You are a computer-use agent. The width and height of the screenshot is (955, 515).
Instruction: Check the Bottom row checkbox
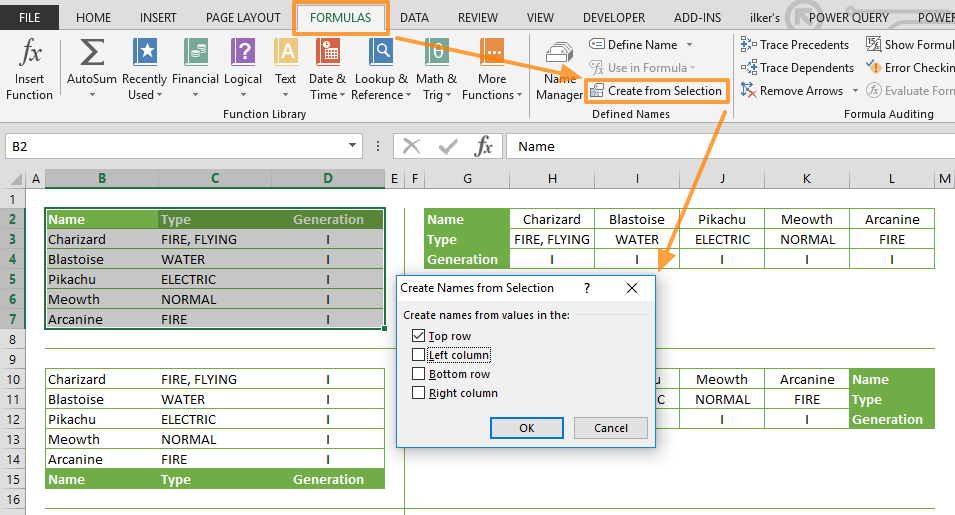(x=418, y=373)
